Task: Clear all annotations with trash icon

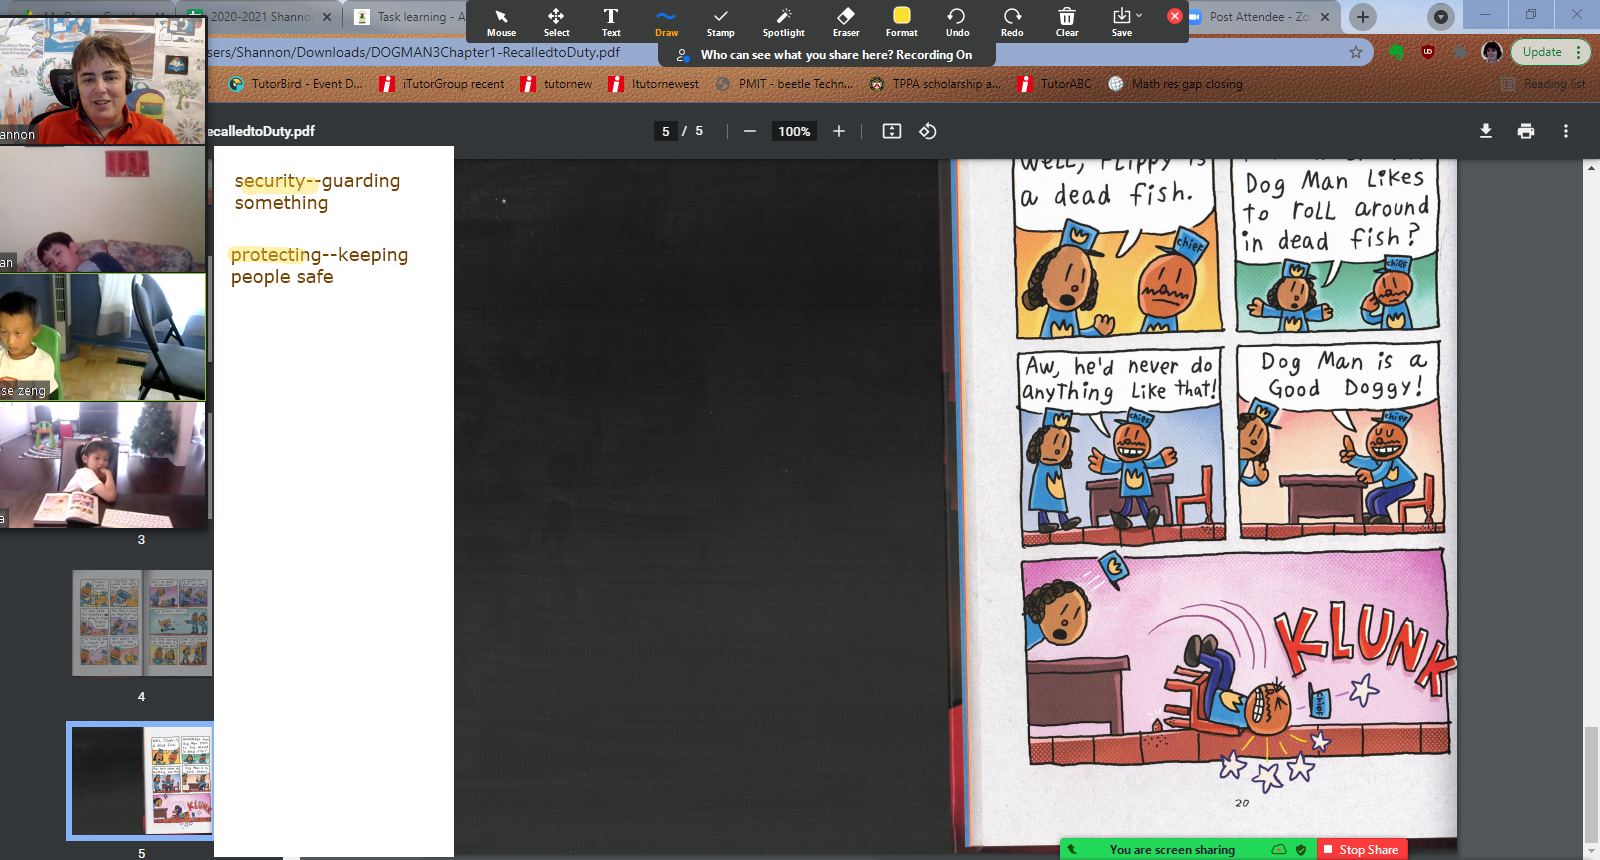Action: point(1067,22)
